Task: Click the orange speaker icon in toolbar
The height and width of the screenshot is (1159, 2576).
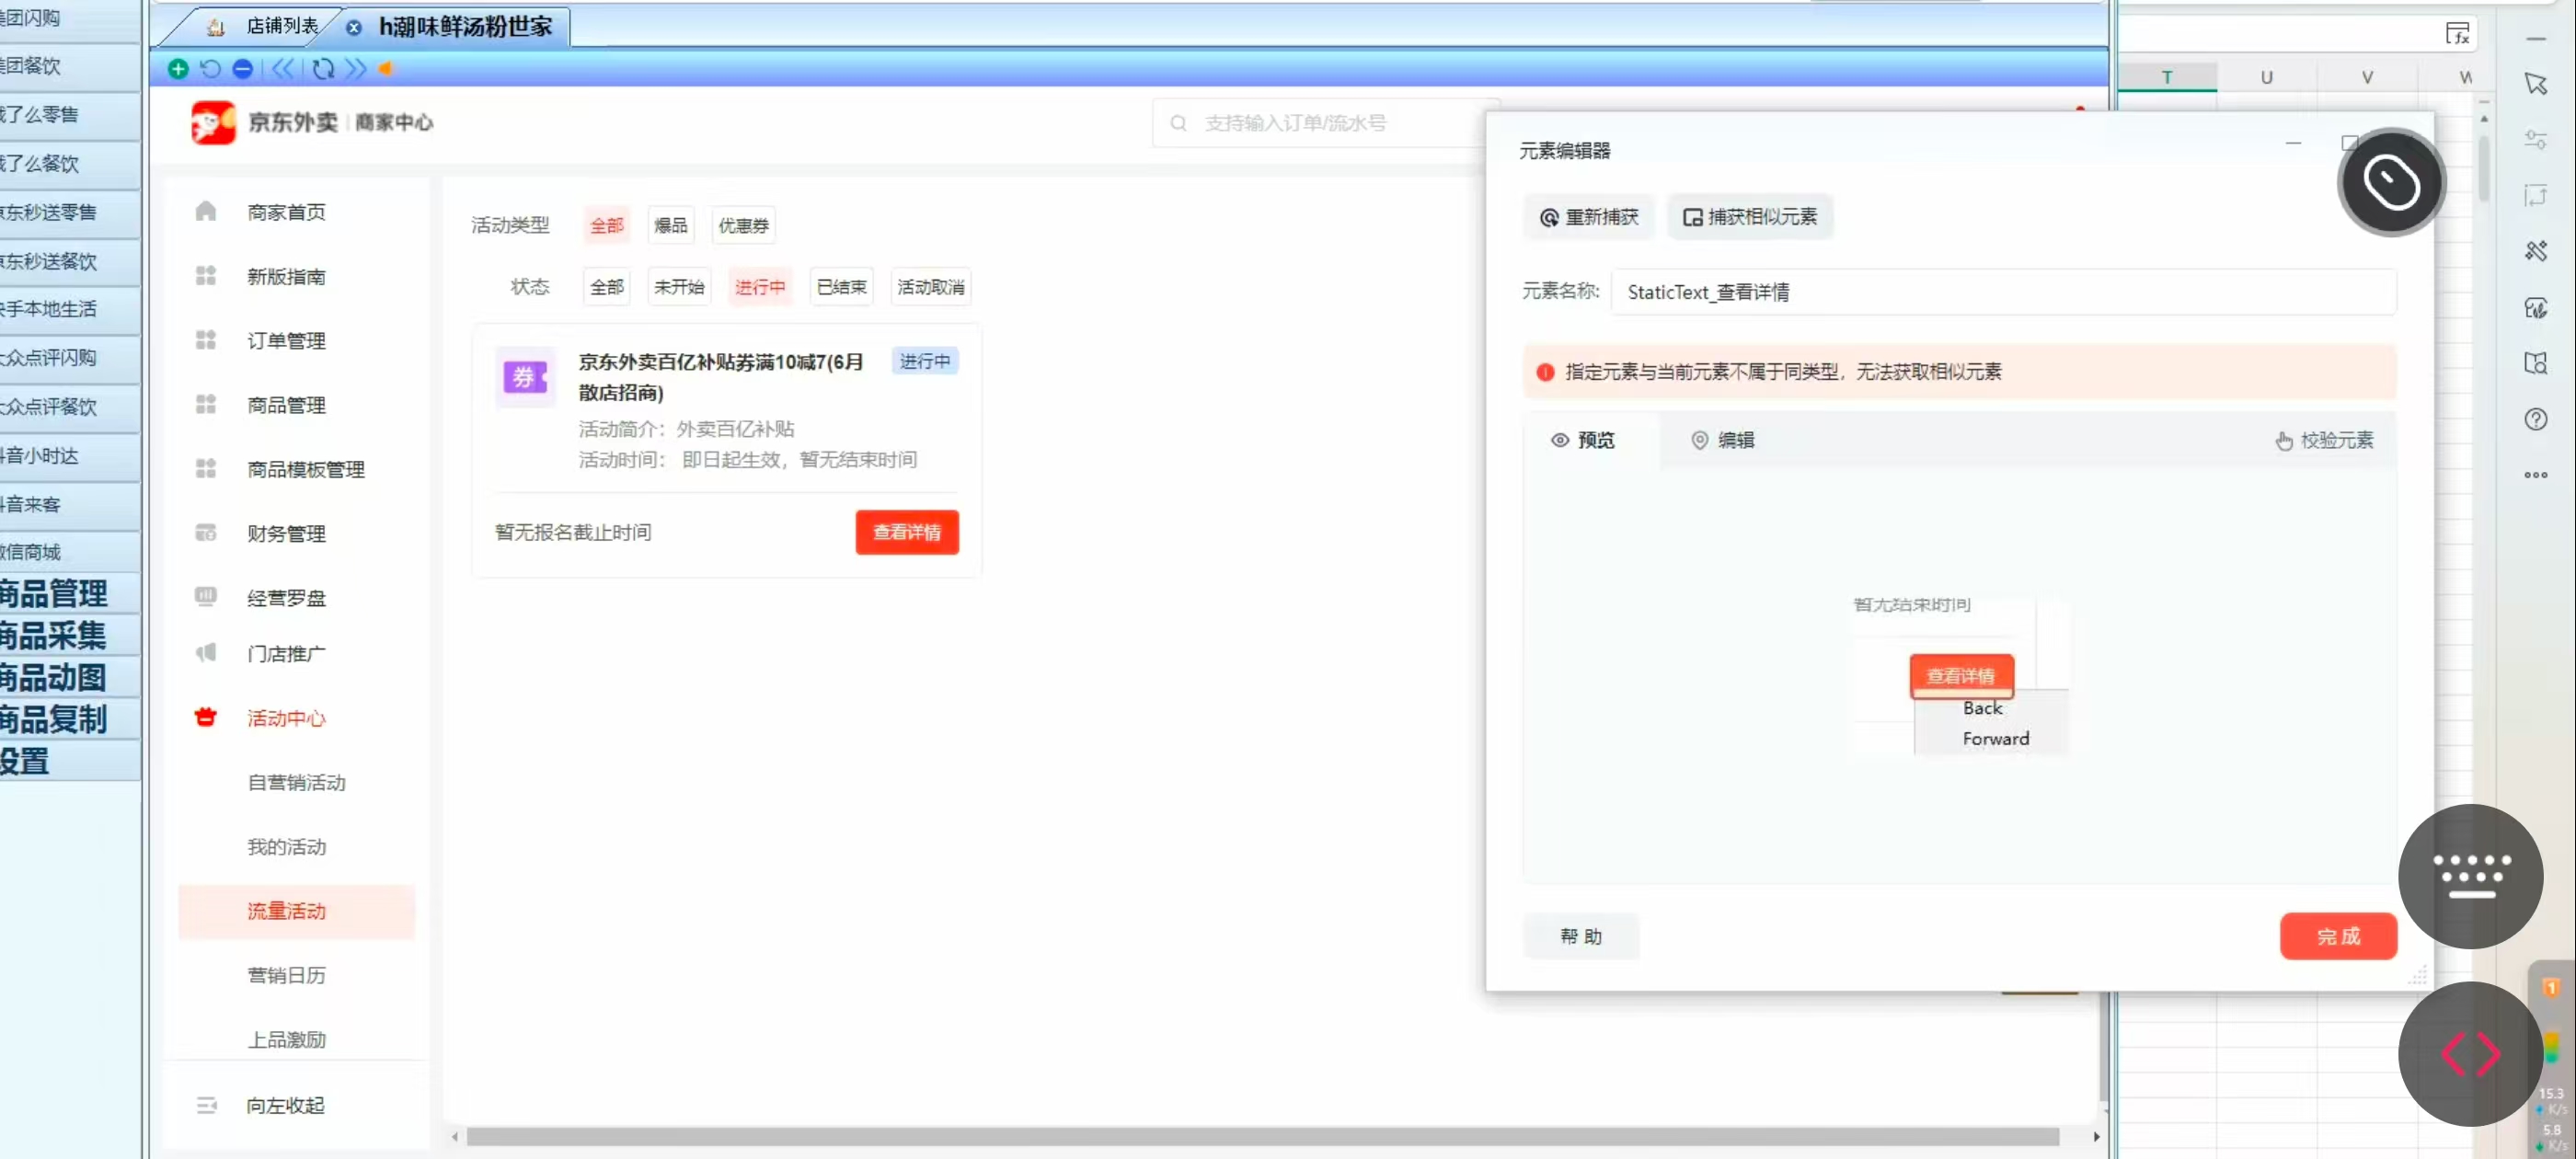Action: tap(386, 68)
